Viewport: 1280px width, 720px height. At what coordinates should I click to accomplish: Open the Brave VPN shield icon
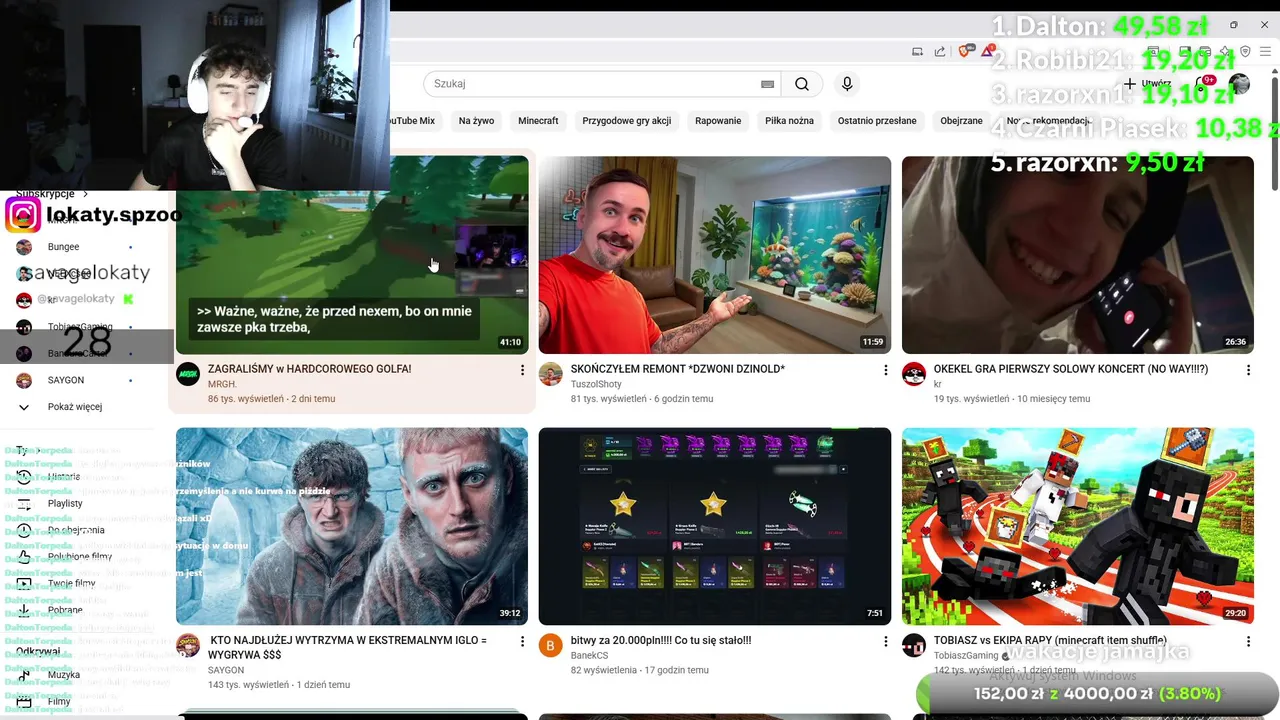click(1245, 51)
